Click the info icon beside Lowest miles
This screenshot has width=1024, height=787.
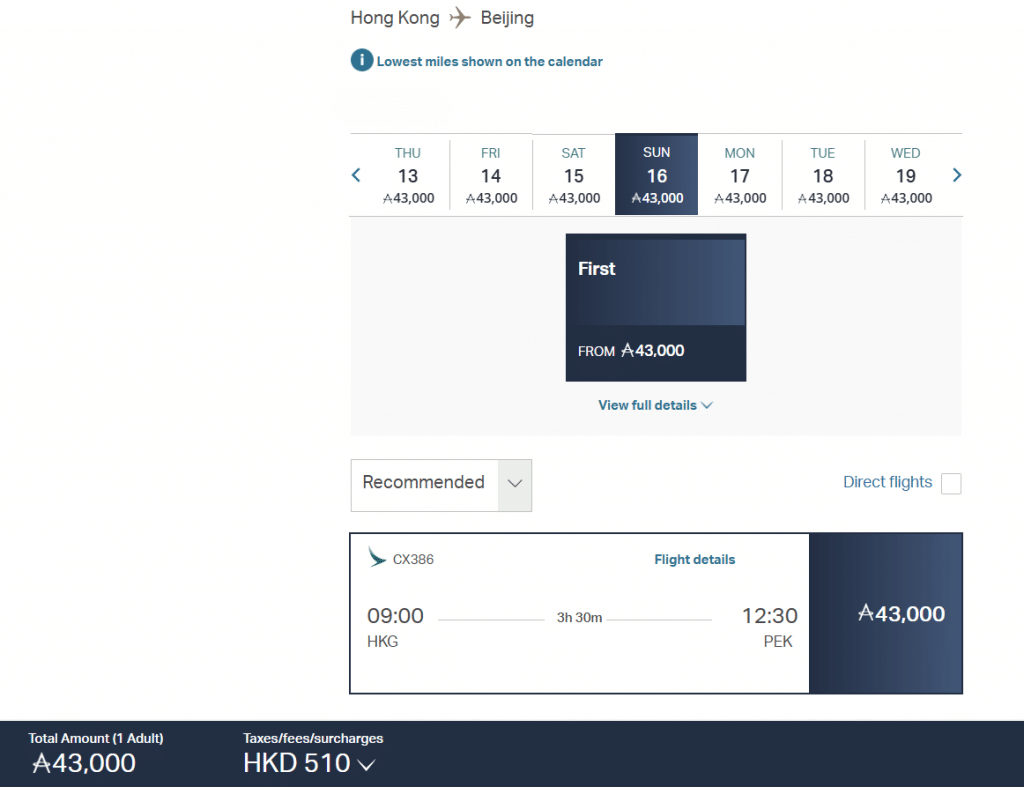(361, 61)
